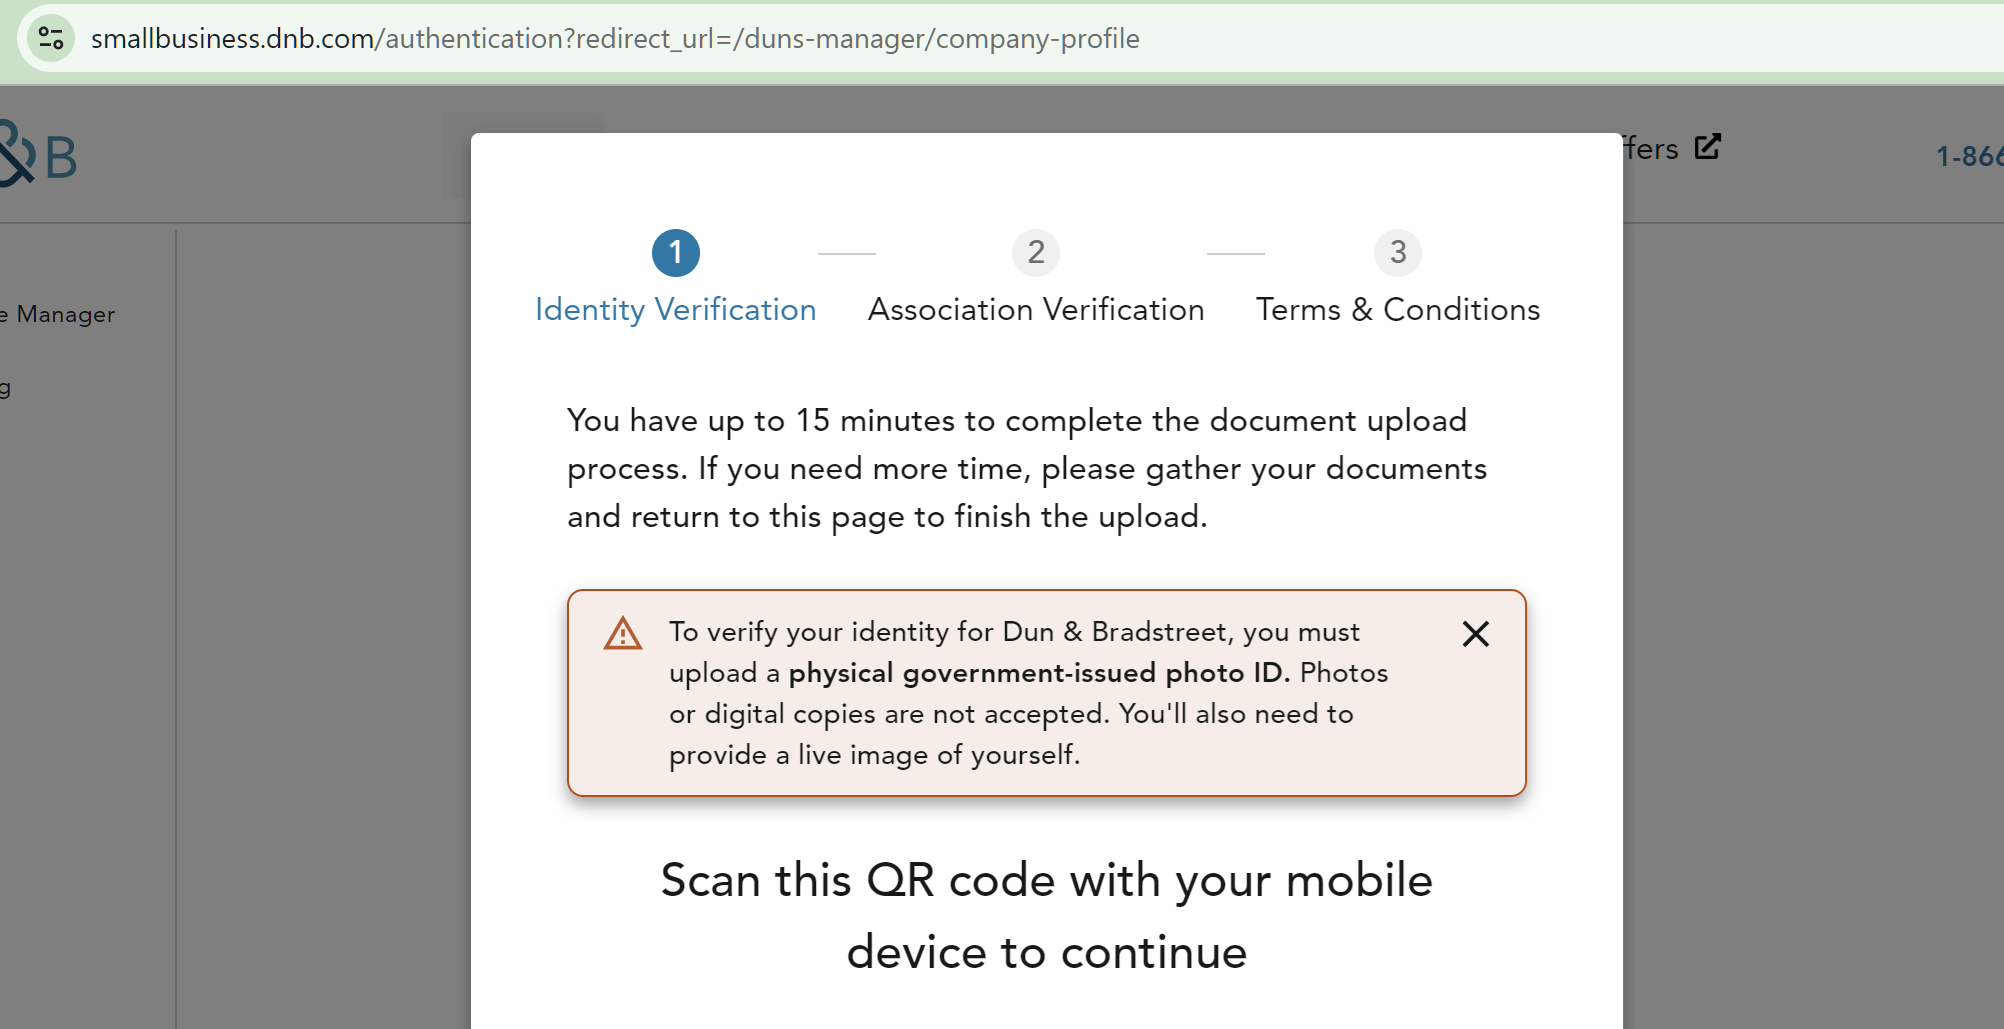Click the URL in the address bar
Viewport: 2004px width, 1029px height.
pos(614,39)
